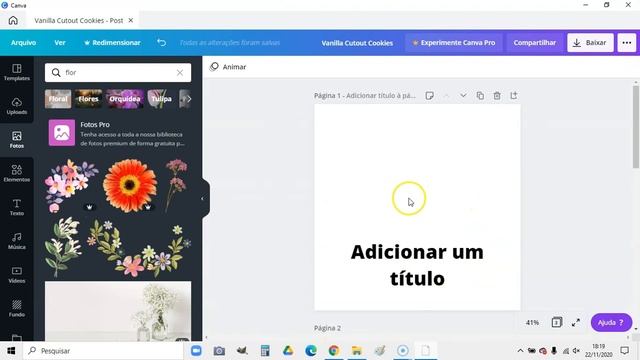
Task: Add new page icon after page 1
Action: [x=513, y=96]
